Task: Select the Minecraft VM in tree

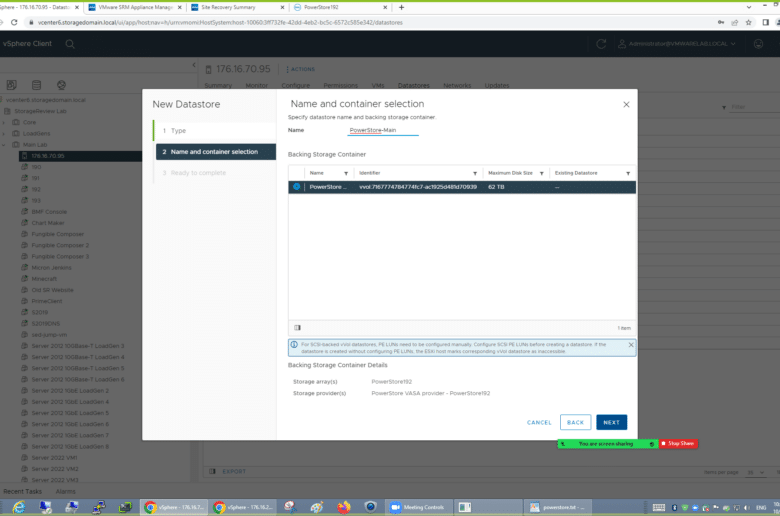Action: tap(44, 279)
